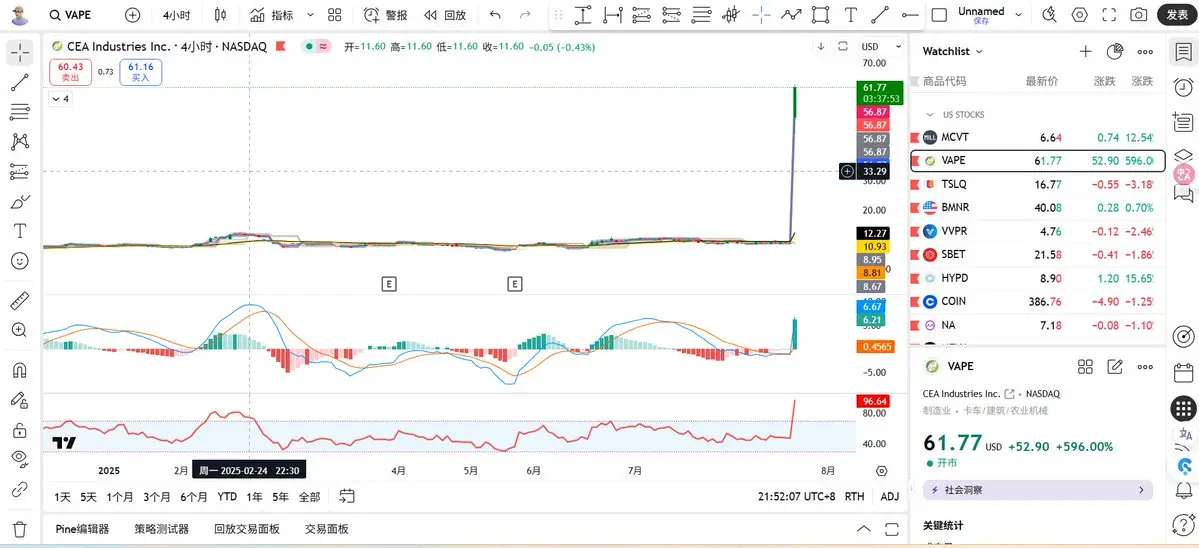1199x548 pixels.
Task: Open the Pine编辑器 tab
Action: (83, 529)
